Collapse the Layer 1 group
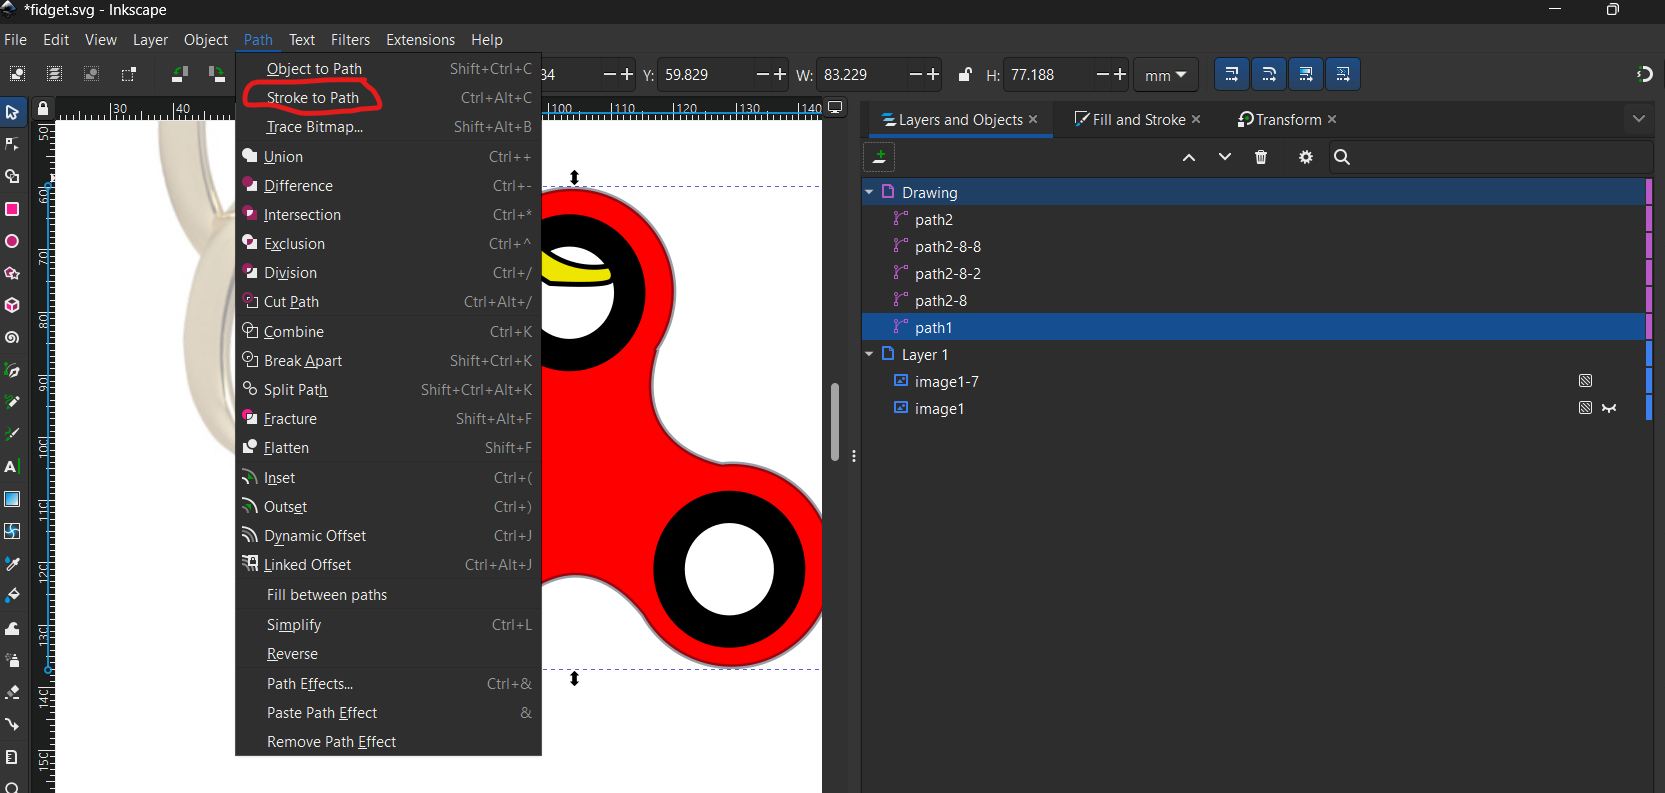Screen dimensions: 1665x793 (869, 354)
